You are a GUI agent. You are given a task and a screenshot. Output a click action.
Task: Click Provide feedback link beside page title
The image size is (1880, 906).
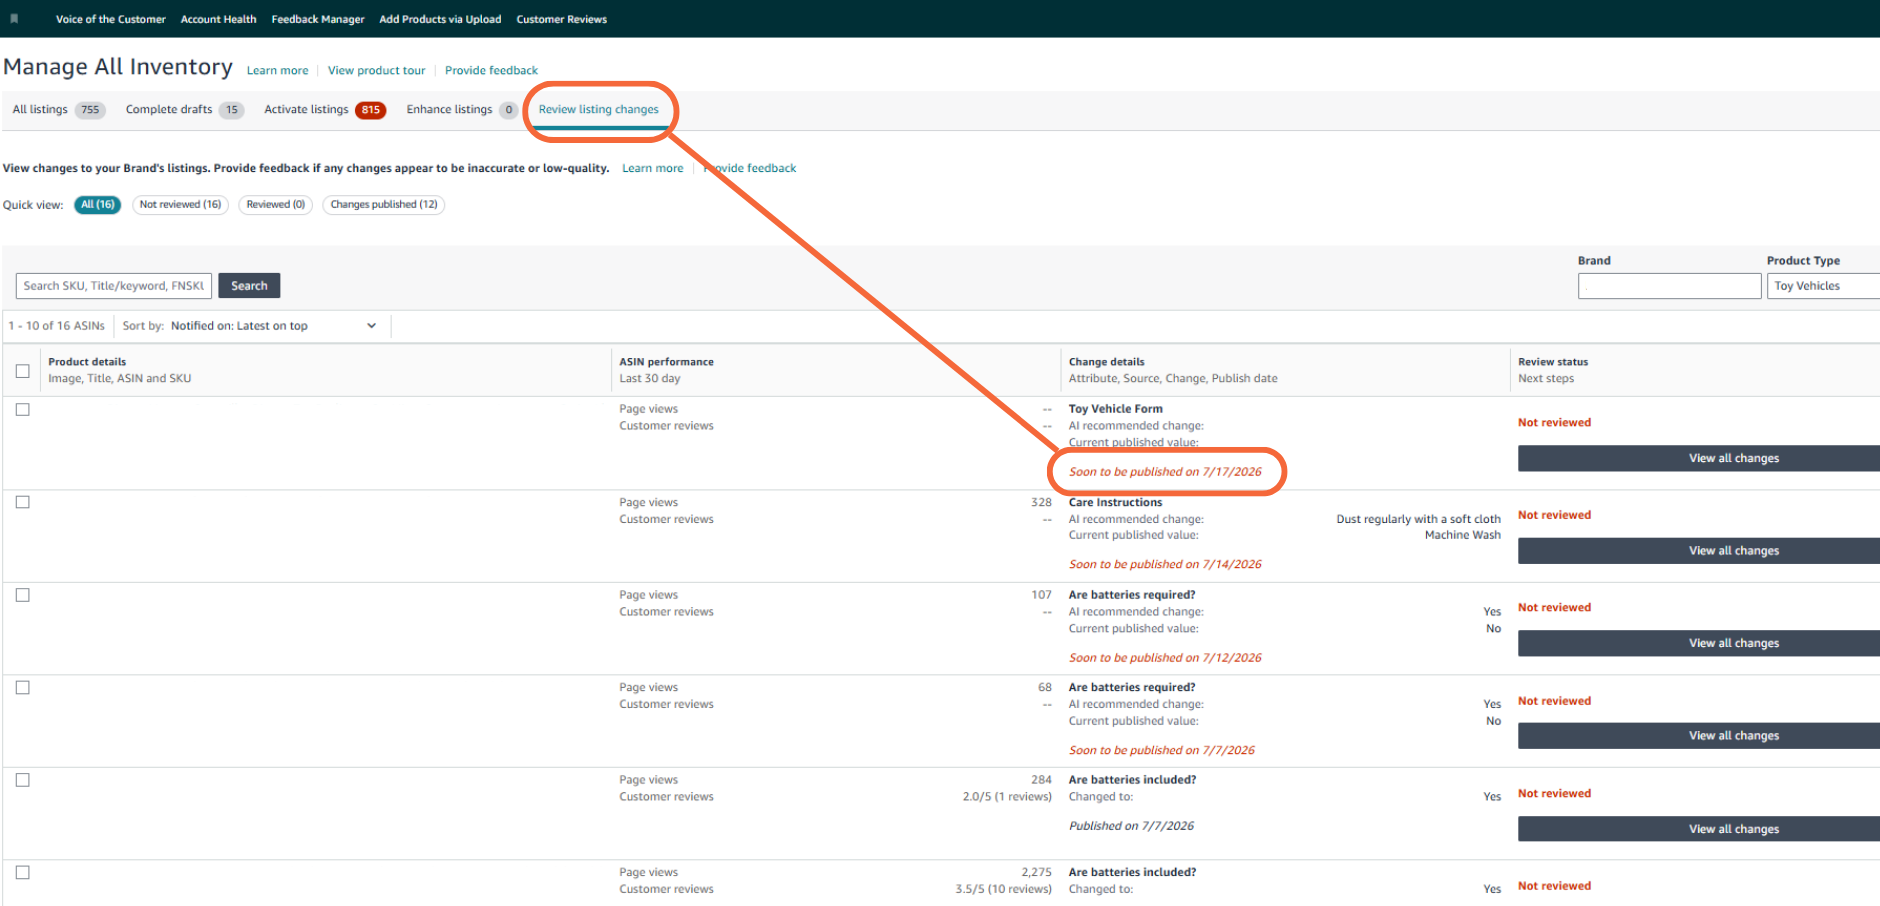(491, 71)
